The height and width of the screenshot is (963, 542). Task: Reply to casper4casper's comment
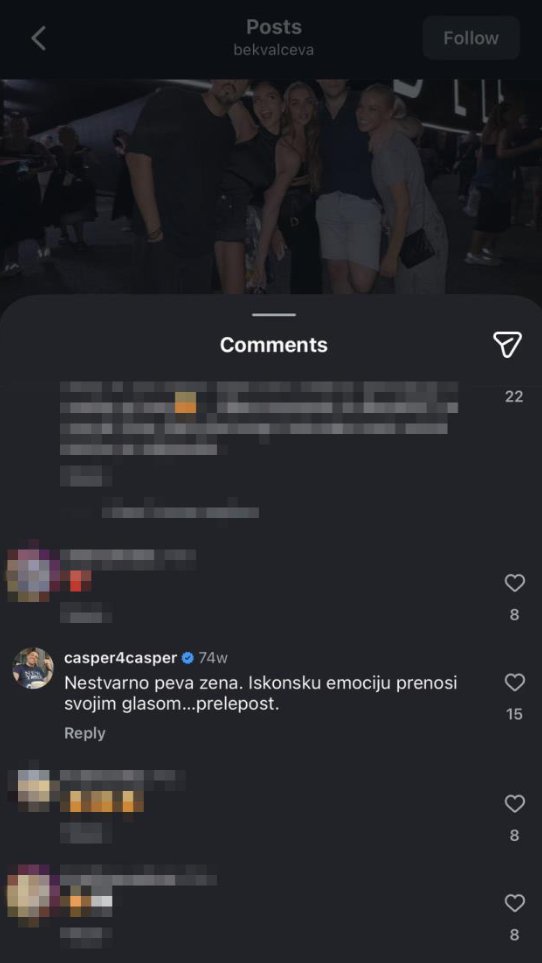[x=85, y=733]
